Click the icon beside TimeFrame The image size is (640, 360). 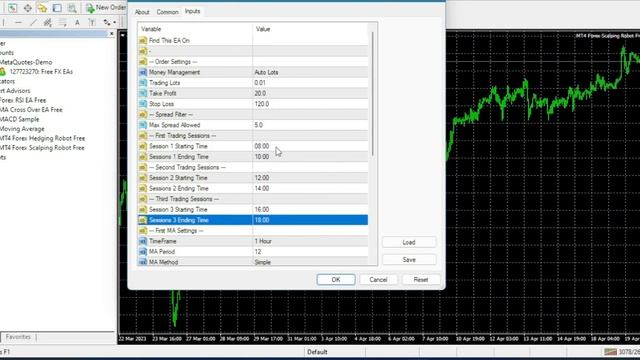pos(143,241)
